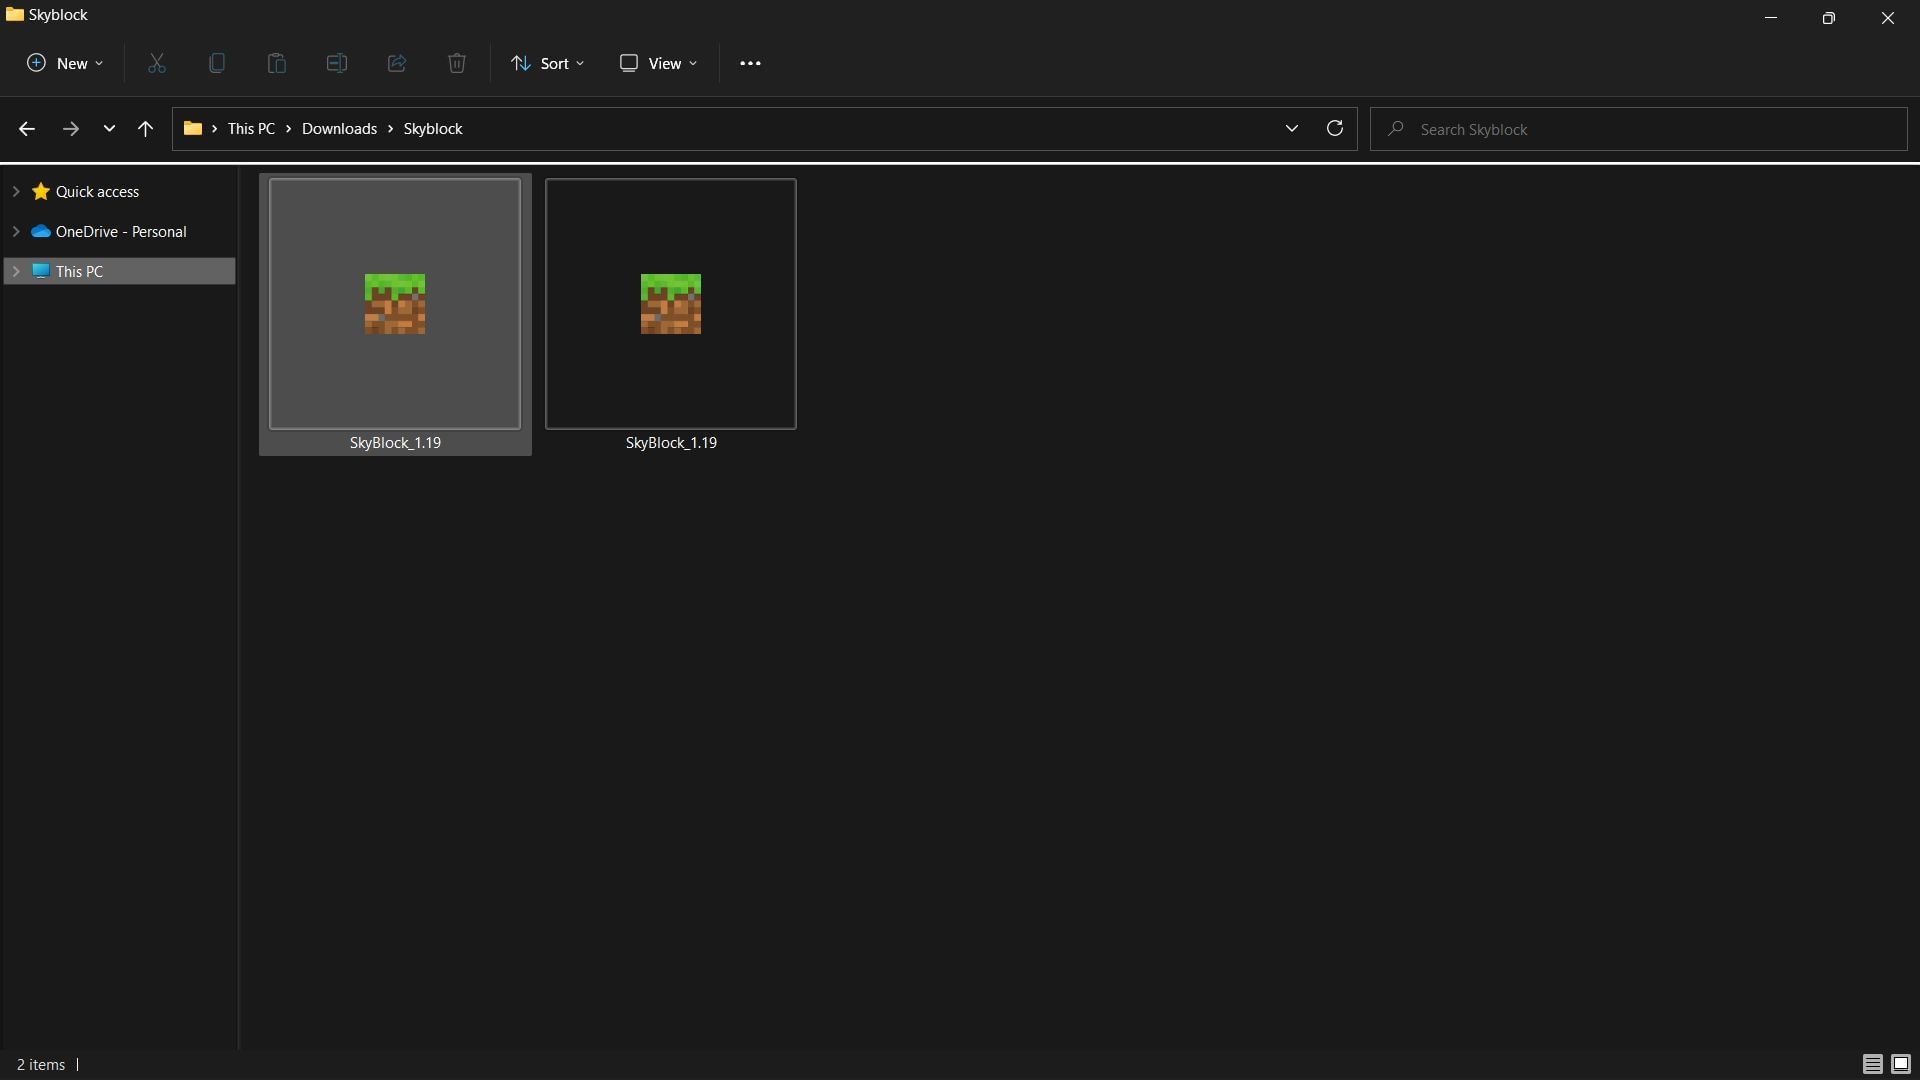This screenshot has height=1080, width=1920.
Task: Refresh the Skyblock folder
Action: (x=1334, y=129)
